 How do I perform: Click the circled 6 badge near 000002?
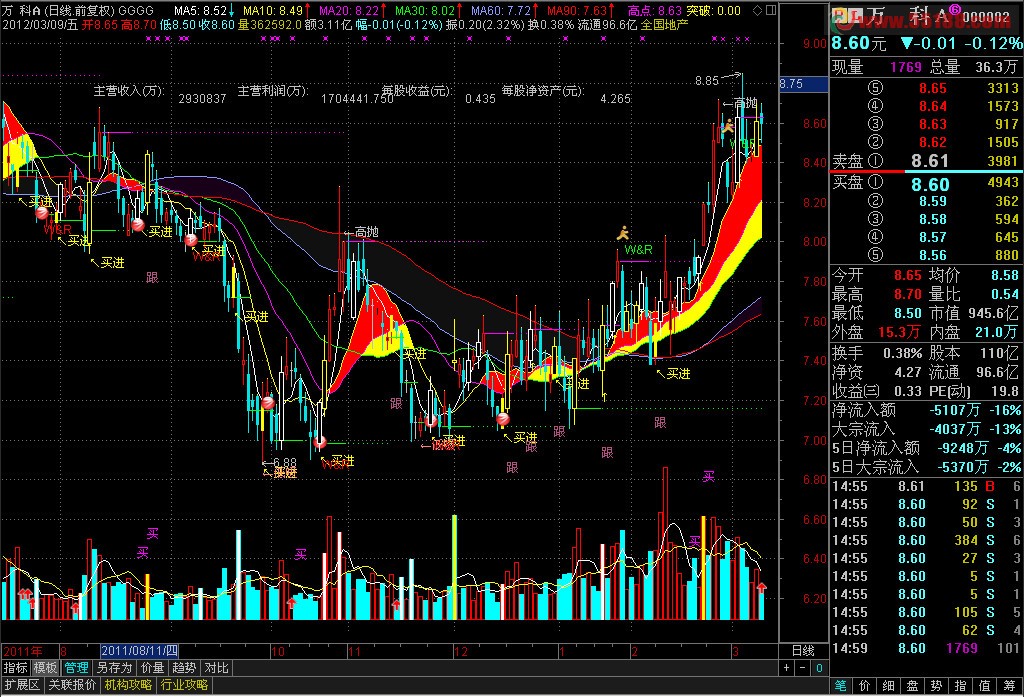pyautogui.click(x=954, y=9)
